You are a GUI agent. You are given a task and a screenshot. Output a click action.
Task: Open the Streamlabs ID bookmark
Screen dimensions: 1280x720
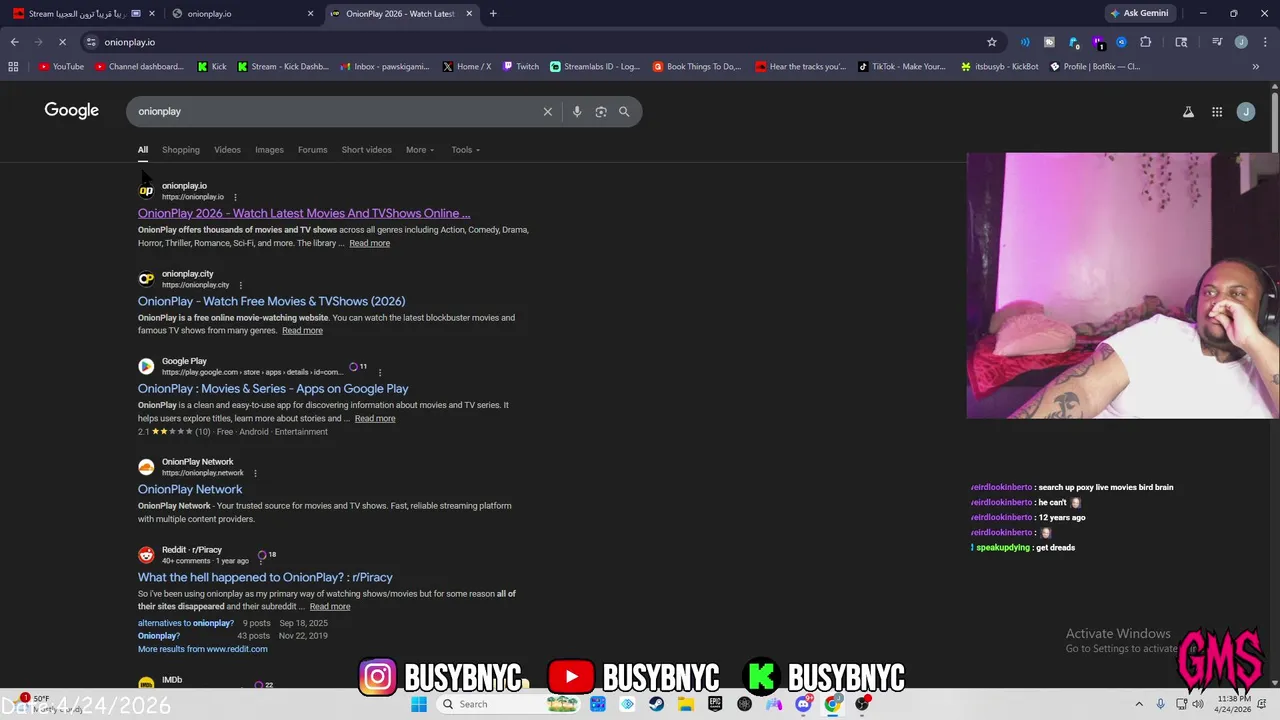595,67
